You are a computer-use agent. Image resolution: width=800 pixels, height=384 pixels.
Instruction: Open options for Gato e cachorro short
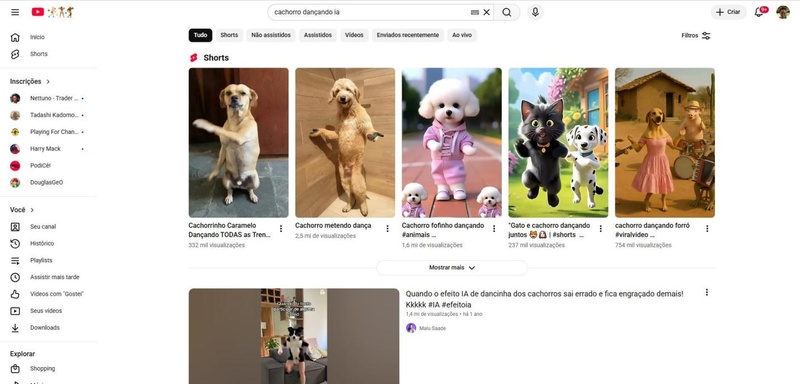click(601, 228)
